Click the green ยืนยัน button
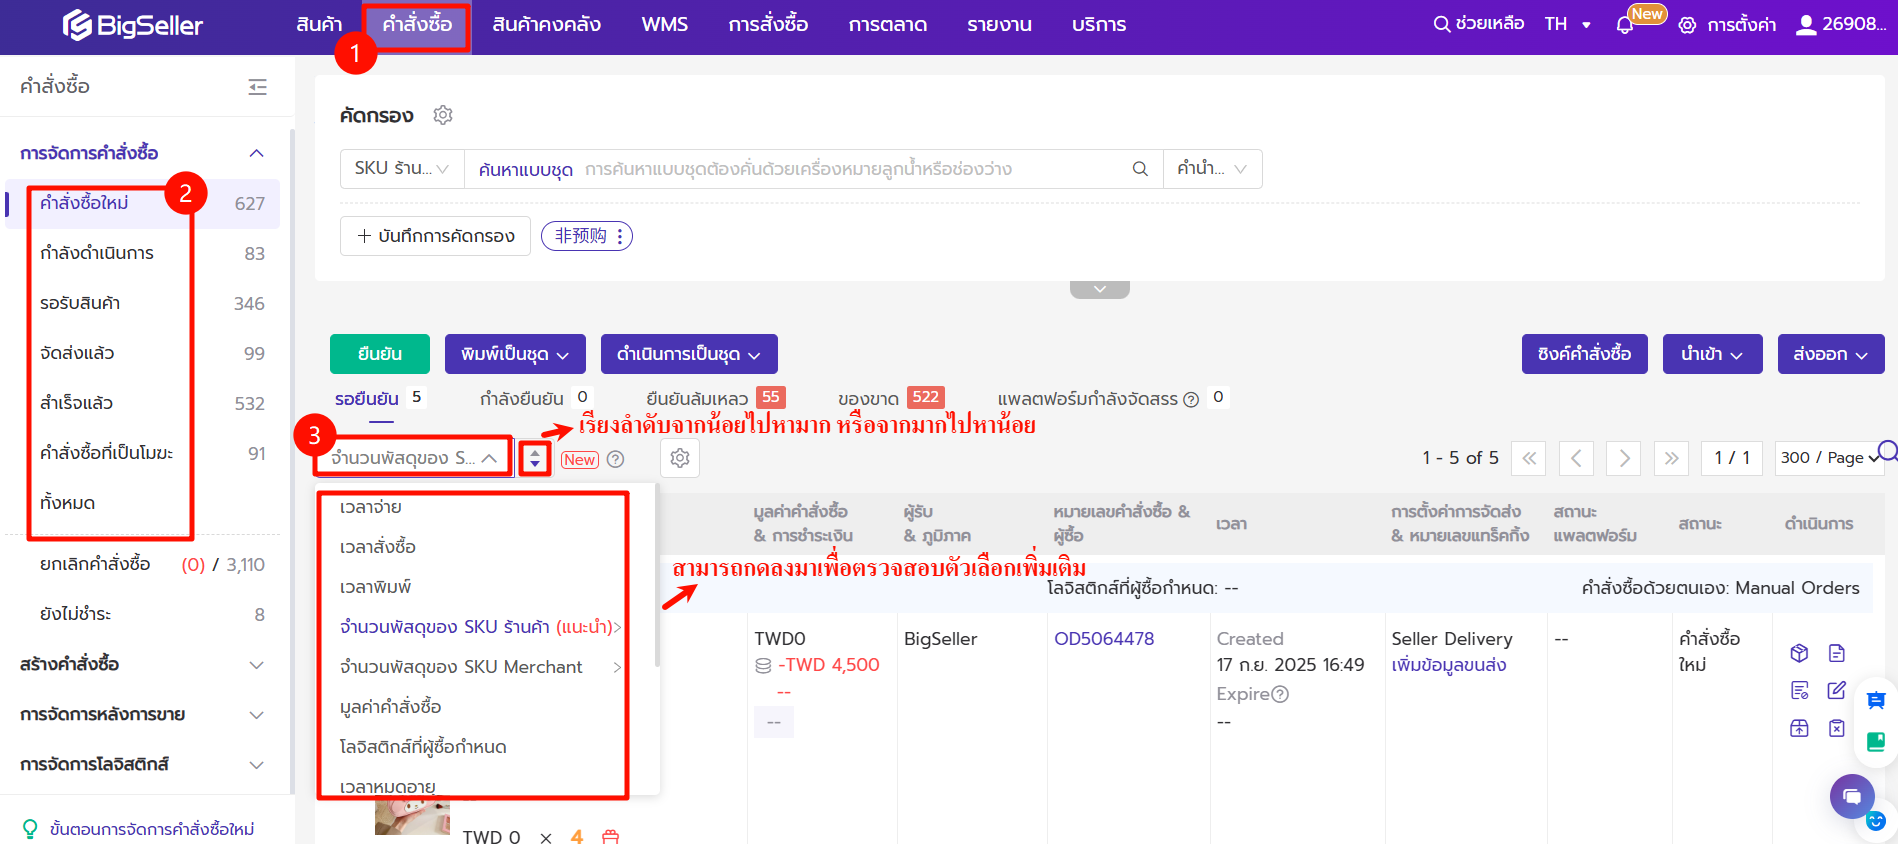Screen dimensions: 1898x844 click(379, 354)
